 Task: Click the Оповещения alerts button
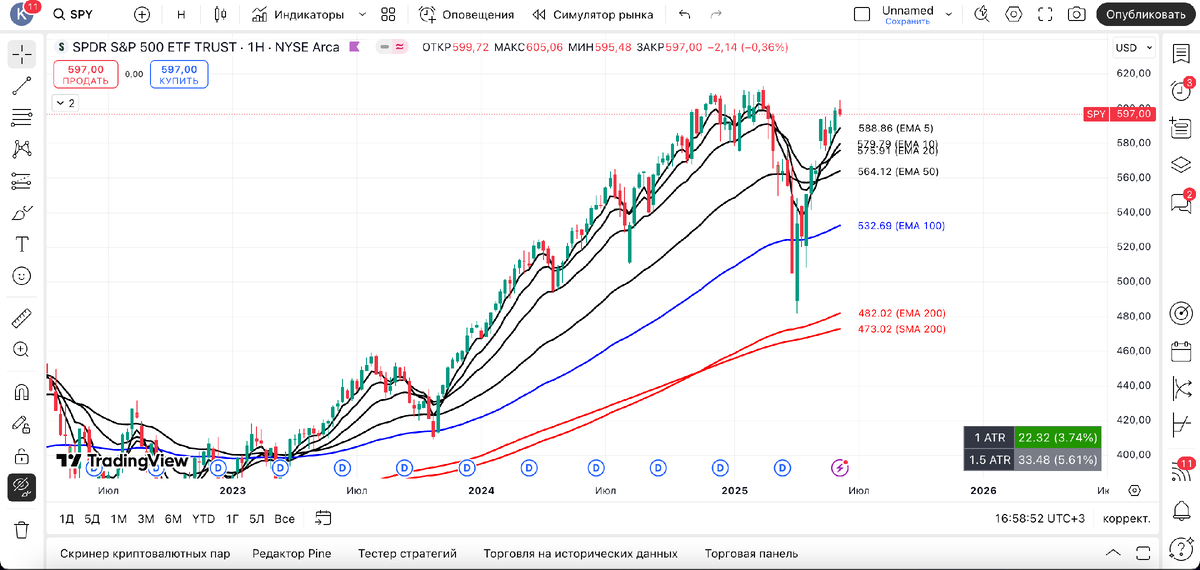coord(467,15)
